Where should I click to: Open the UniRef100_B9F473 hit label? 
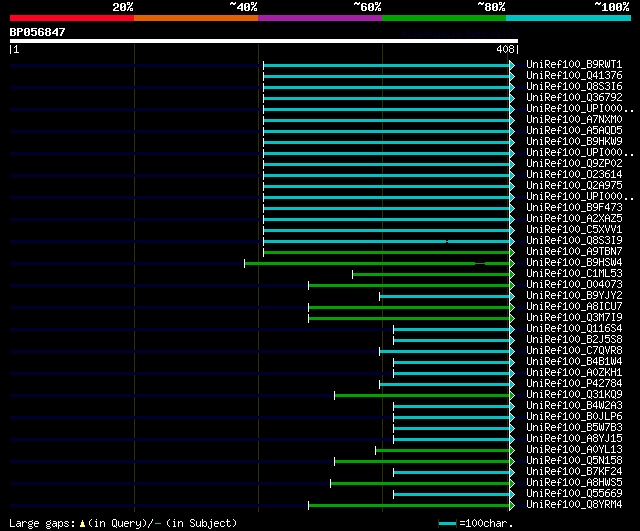click(x=574, y=208)
